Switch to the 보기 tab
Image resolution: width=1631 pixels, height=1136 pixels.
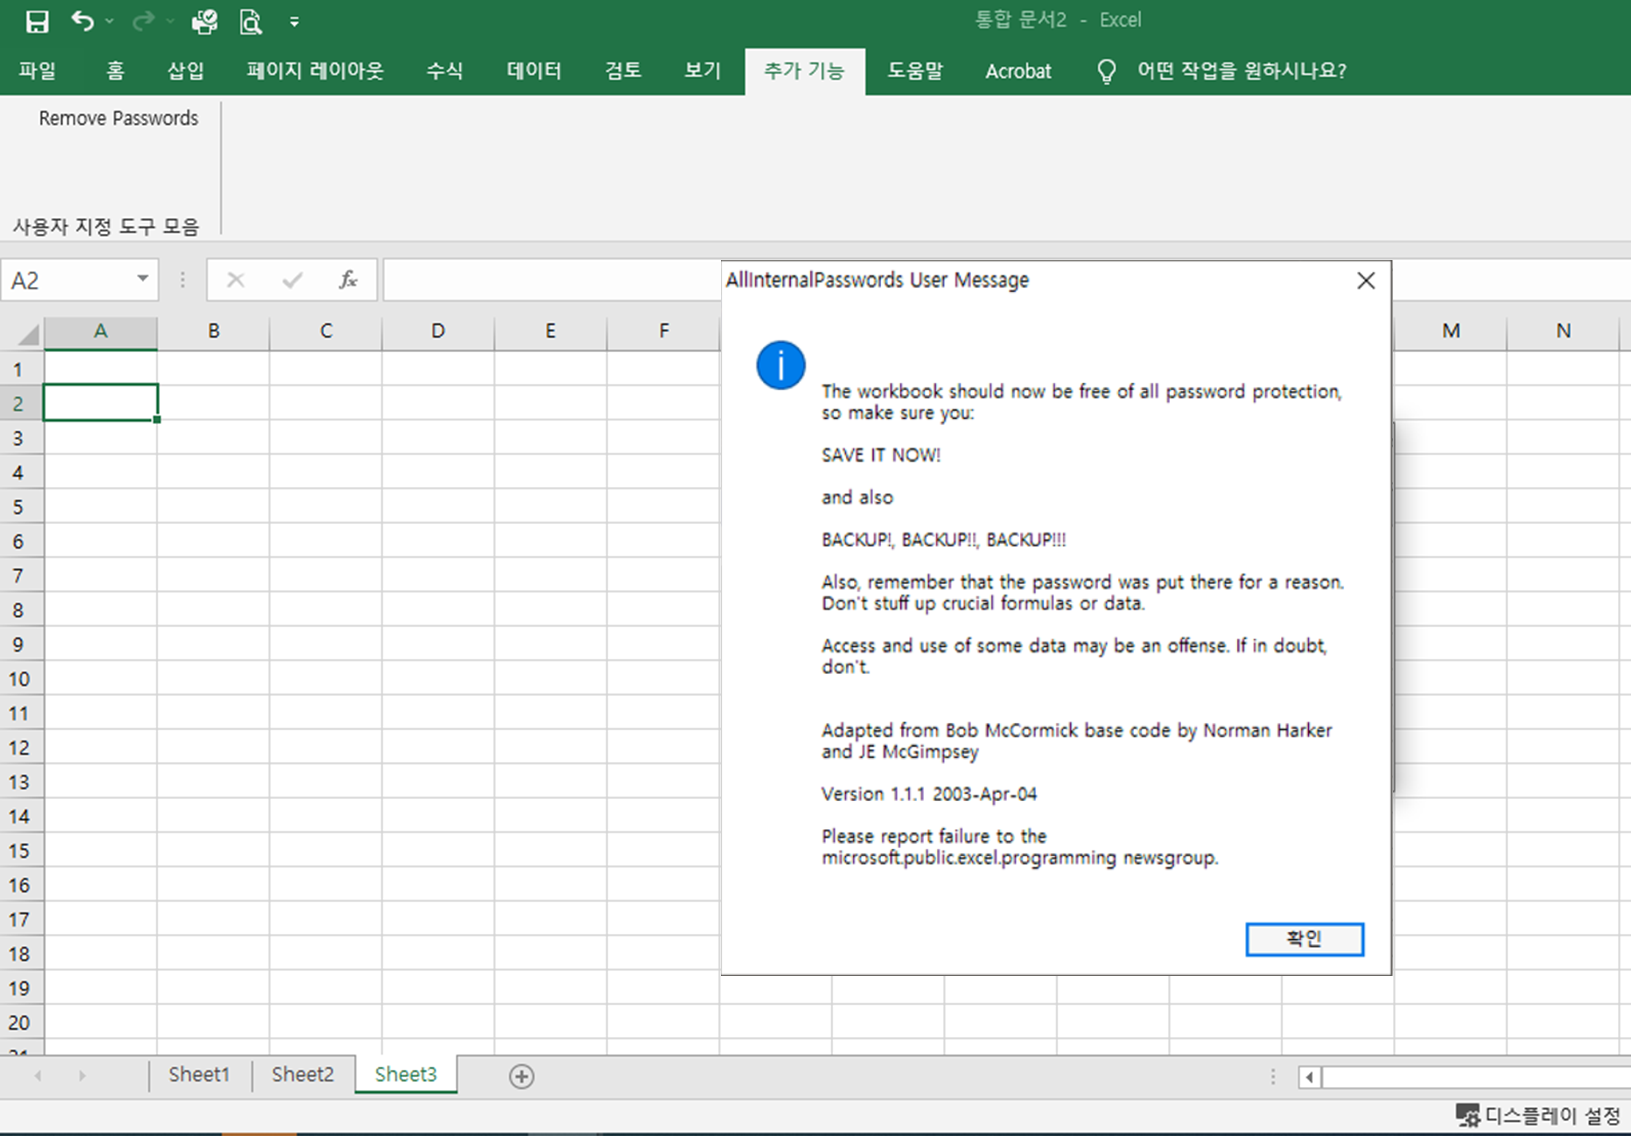(702, 71)
